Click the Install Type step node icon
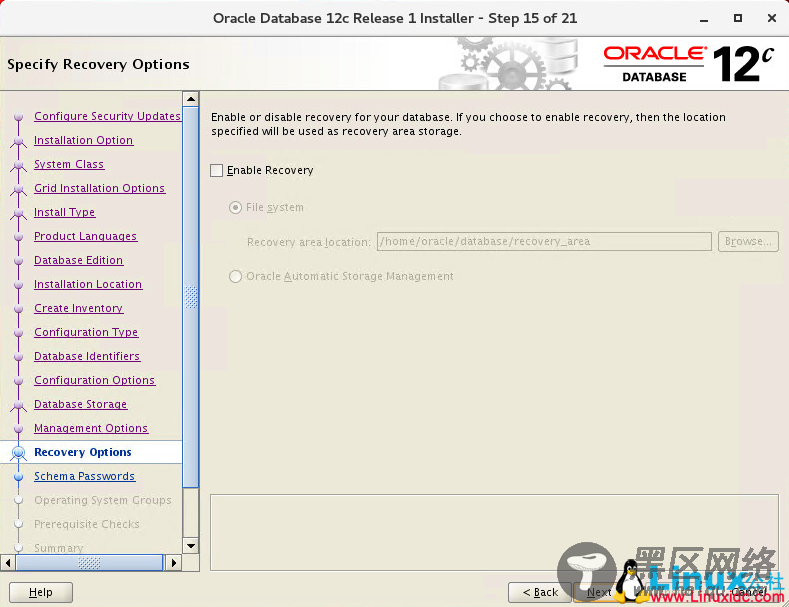 [19, 213]
